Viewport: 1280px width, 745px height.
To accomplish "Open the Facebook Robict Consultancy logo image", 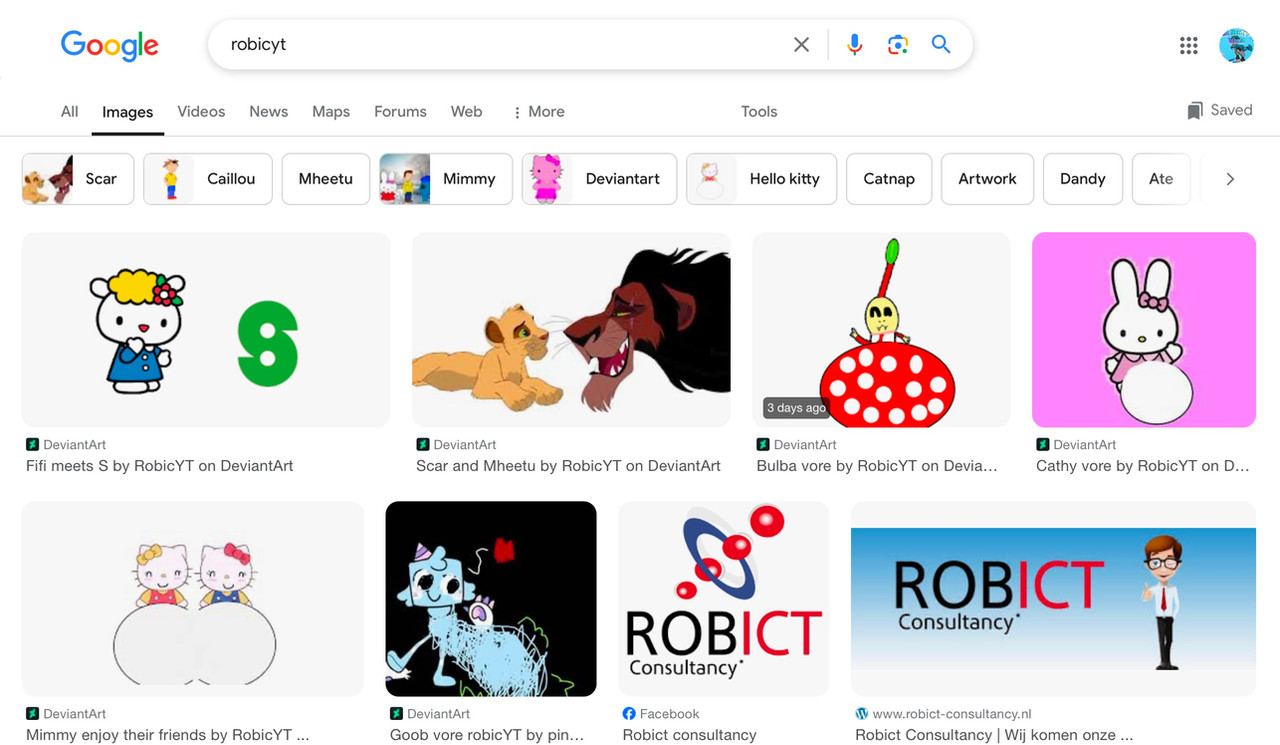I will point(724,599).
